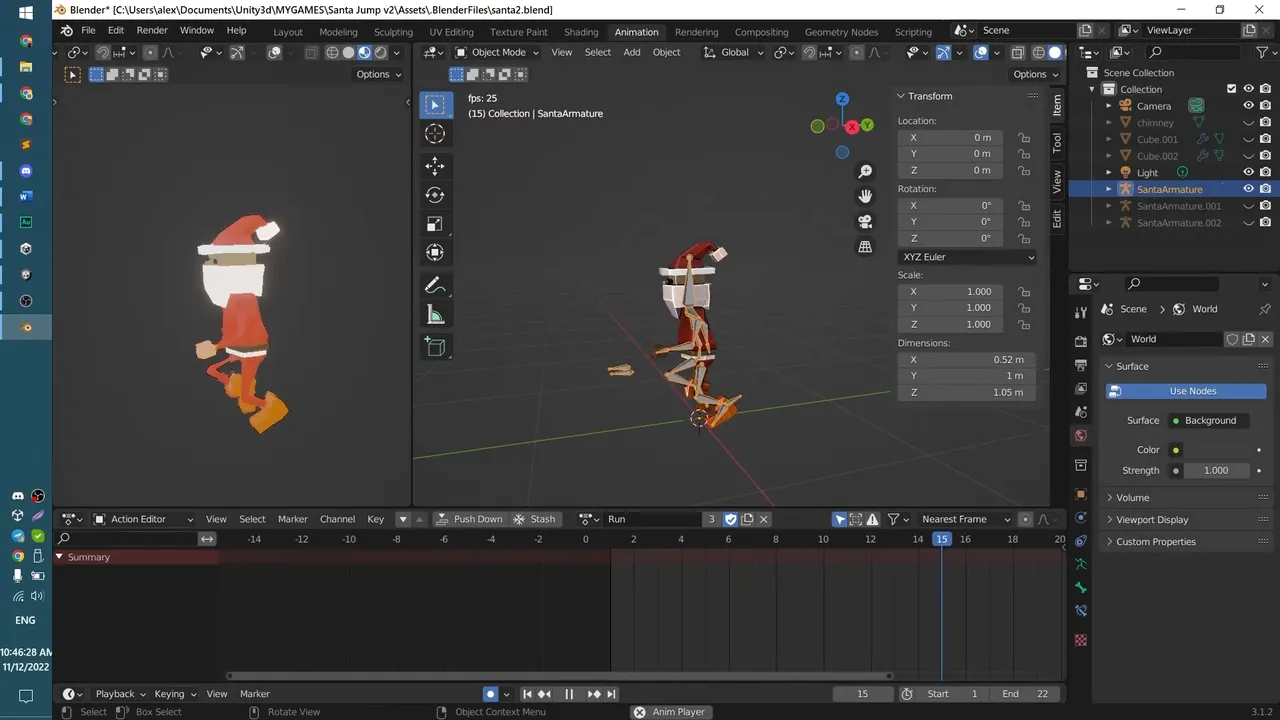Open the Global orientation dropdown

coord(735,52)
